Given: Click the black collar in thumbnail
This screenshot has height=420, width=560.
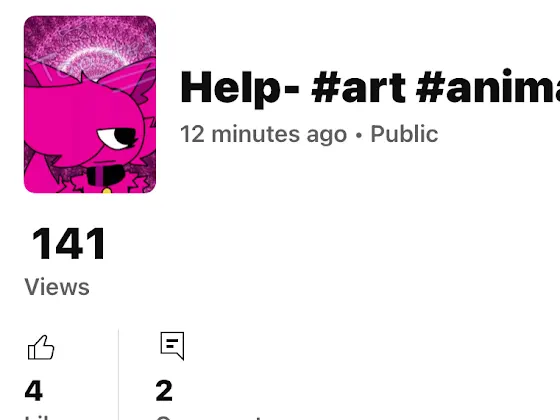Looking at the screenshot, I should [106, 176].
